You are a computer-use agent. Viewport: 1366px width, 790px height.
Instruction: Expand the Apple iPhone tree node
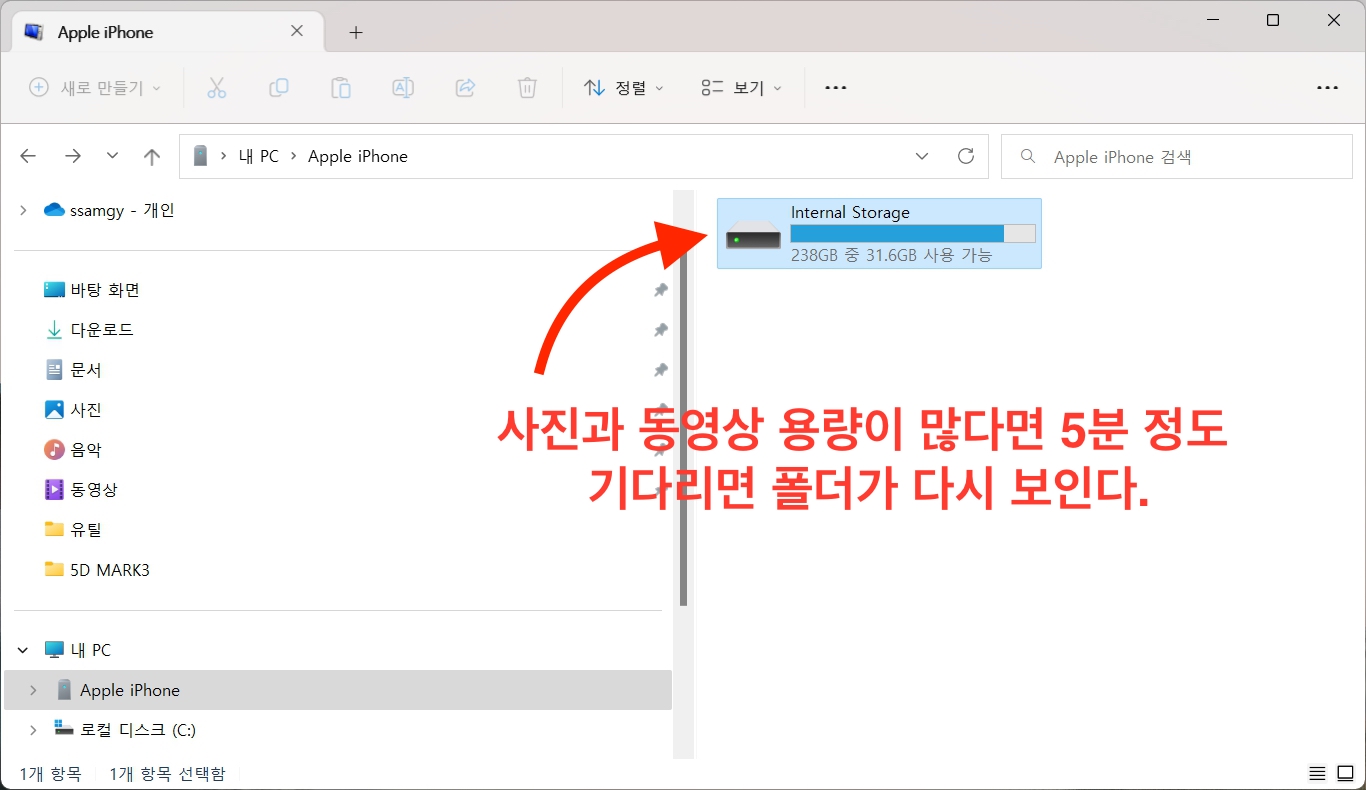33,690
